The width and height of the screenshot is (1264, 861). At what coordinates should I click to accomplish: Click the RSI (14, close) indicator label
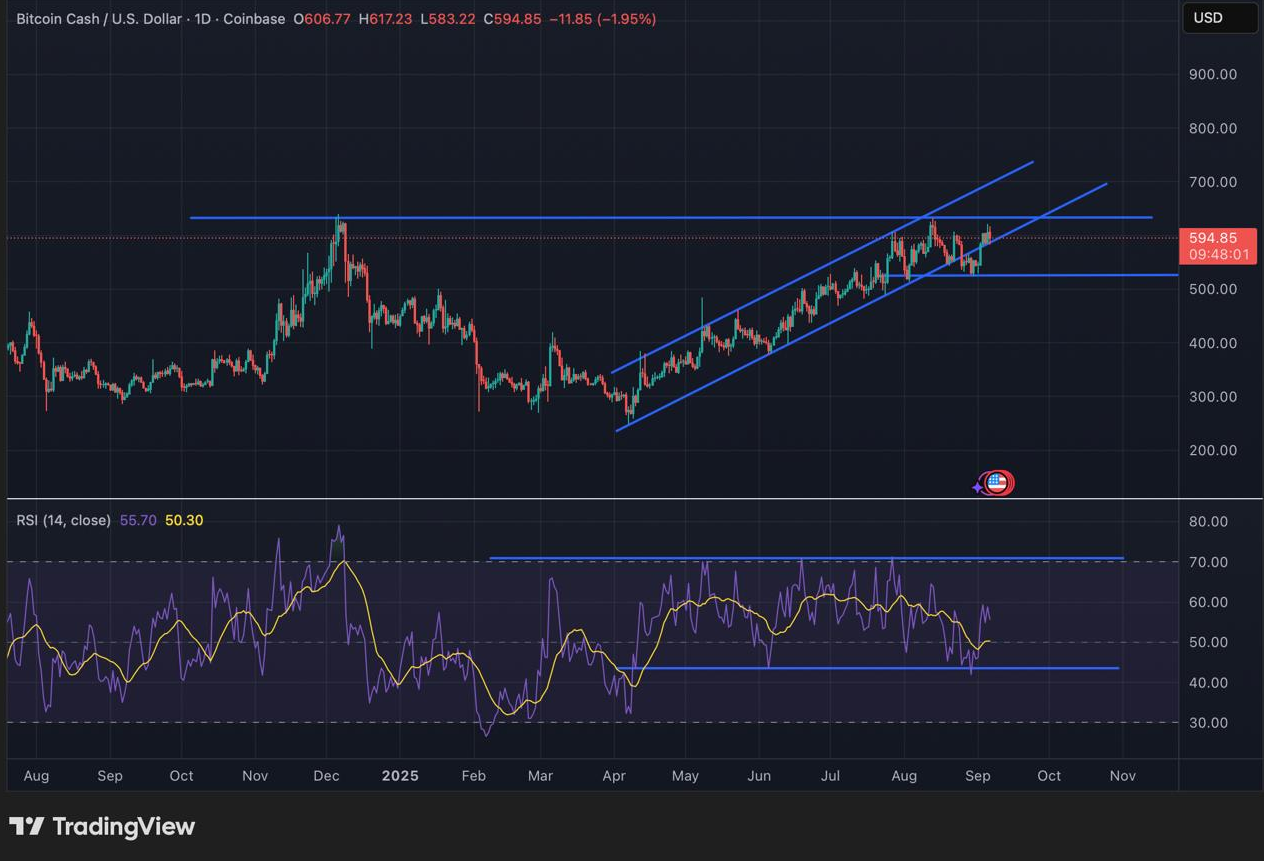[63, 520]
